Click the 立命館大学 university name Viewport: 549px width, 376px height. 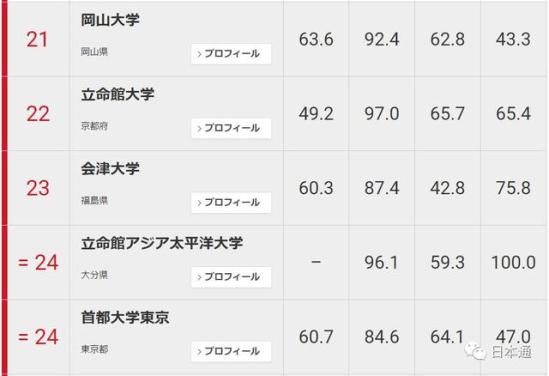coord(118,95)
